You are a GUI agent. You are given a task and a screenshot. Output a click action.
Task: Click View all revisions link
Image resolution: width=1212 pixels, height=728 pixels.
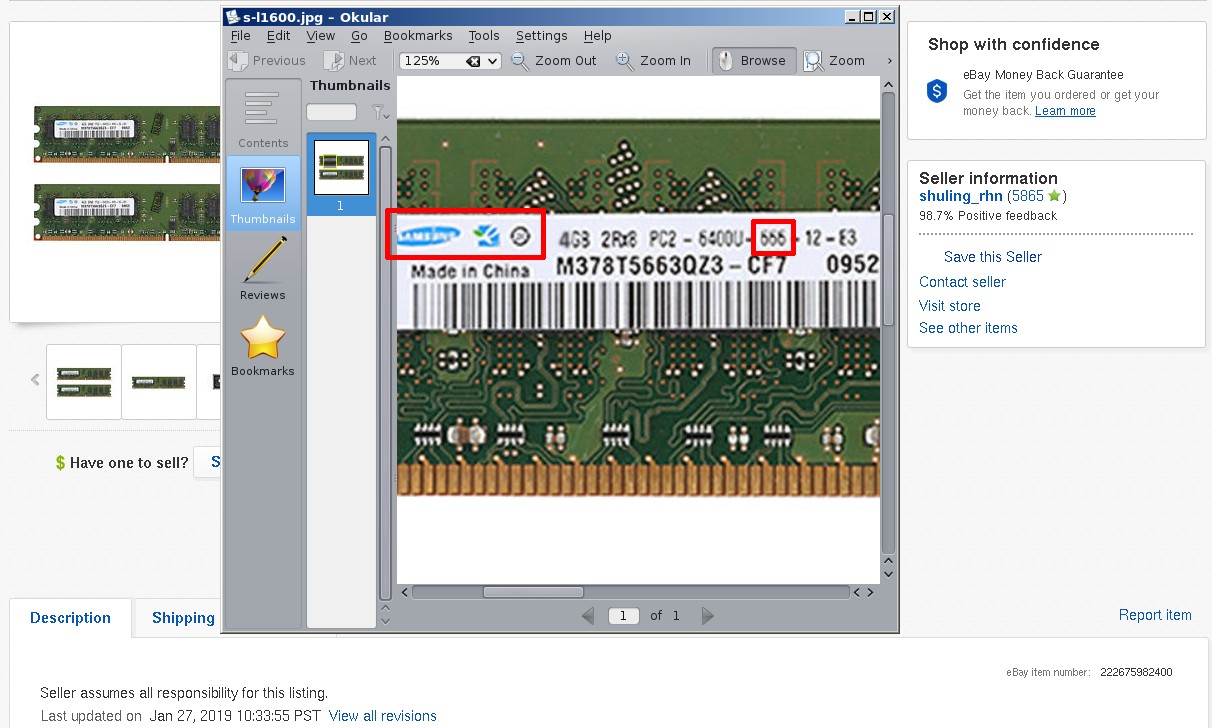pyautogui.click(x=383, y=716)
